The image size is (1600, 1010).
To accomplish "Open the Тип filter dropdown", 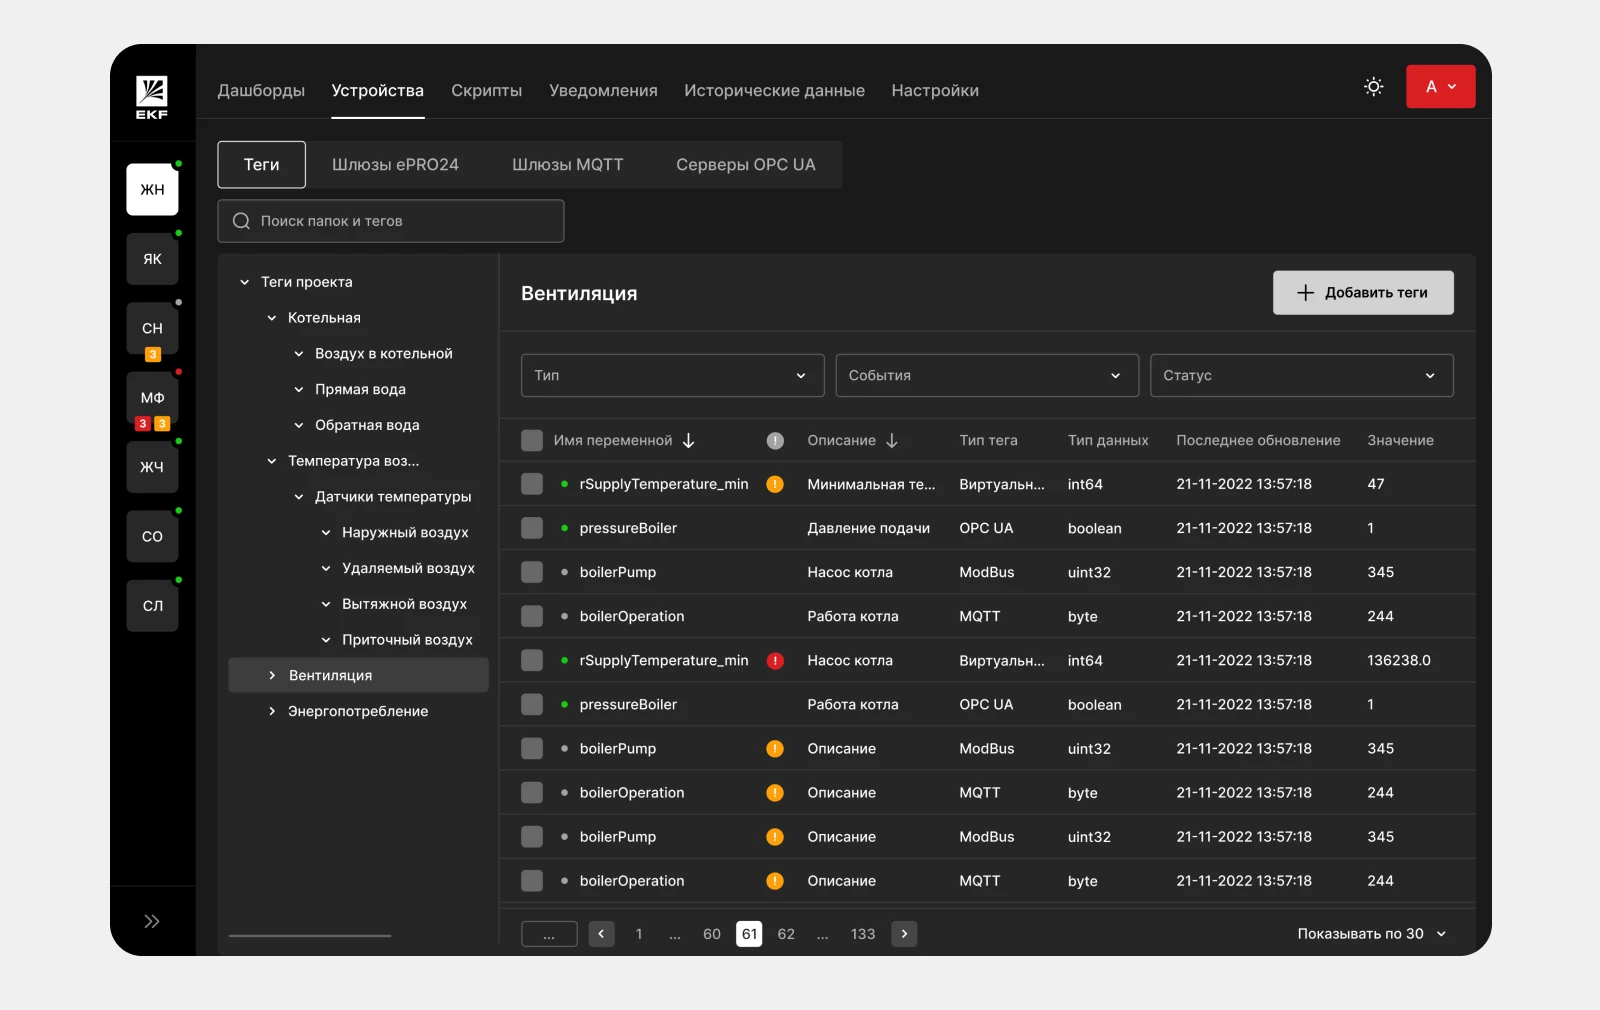I will (672, 376).
